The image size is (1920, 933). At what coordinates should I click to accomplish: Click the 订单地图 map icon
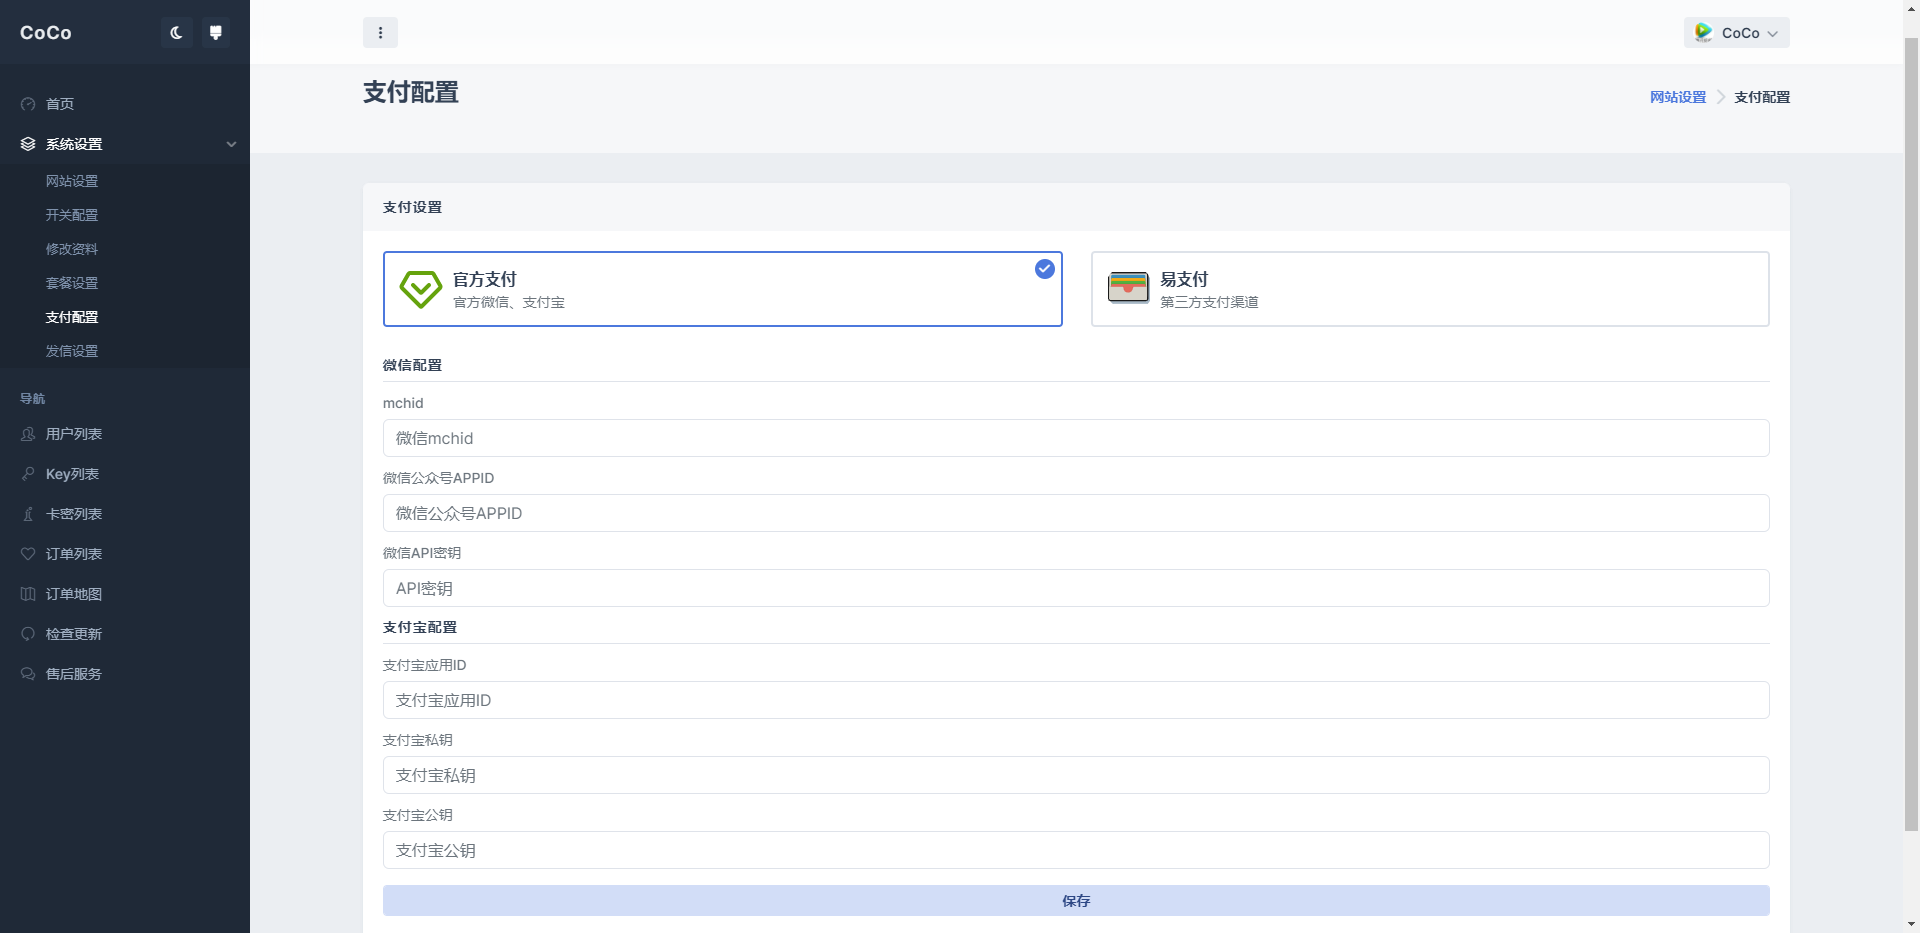click(28, 594)
